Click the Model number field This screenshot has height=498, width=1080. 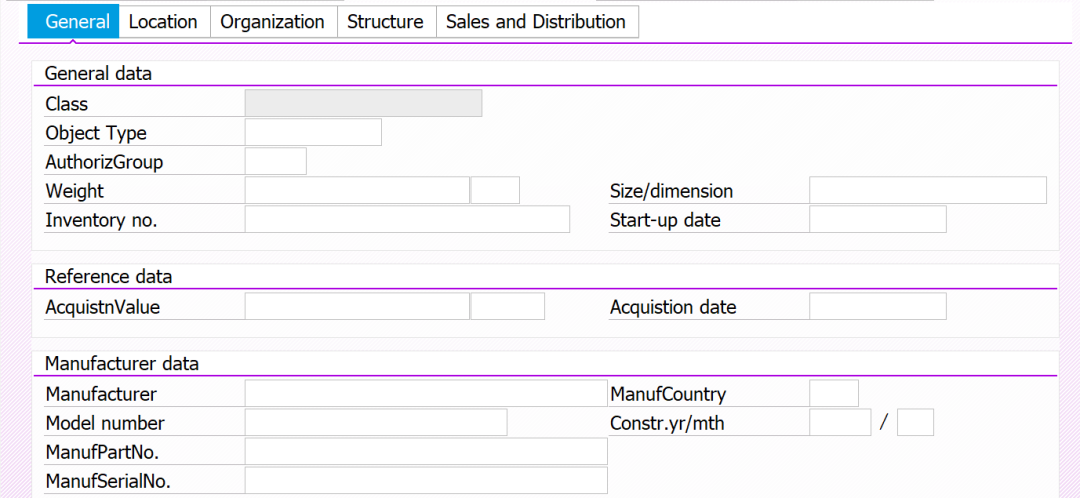(376, 423)
